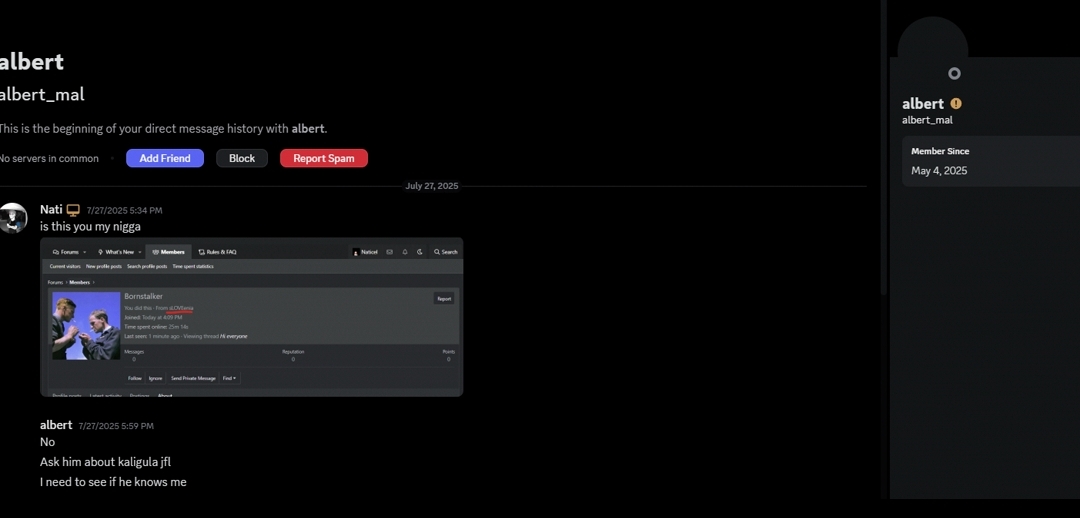Click the Add Friend button
Image resolution: width=1080 pixels, height=518 pixels.
pyautogui.click(x=165, y=158)
